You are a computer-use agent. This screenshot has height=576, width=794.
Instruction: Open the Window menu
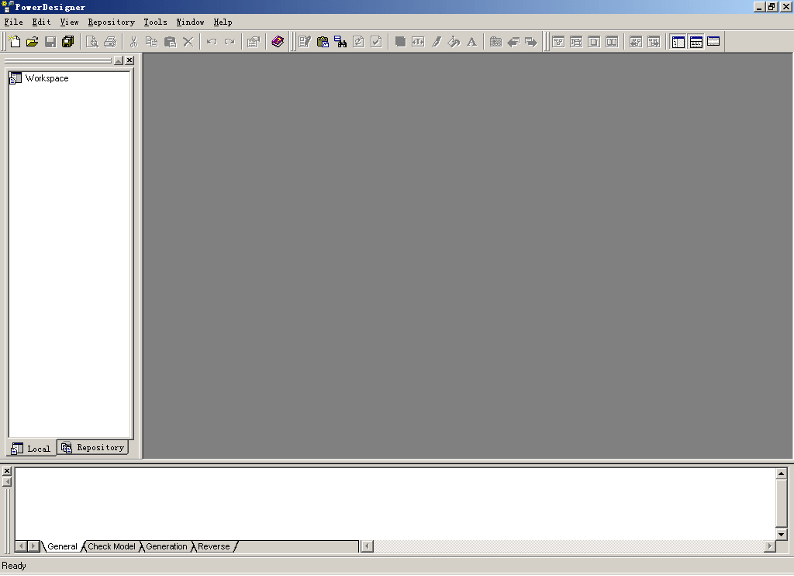click(x=190, y=22)
